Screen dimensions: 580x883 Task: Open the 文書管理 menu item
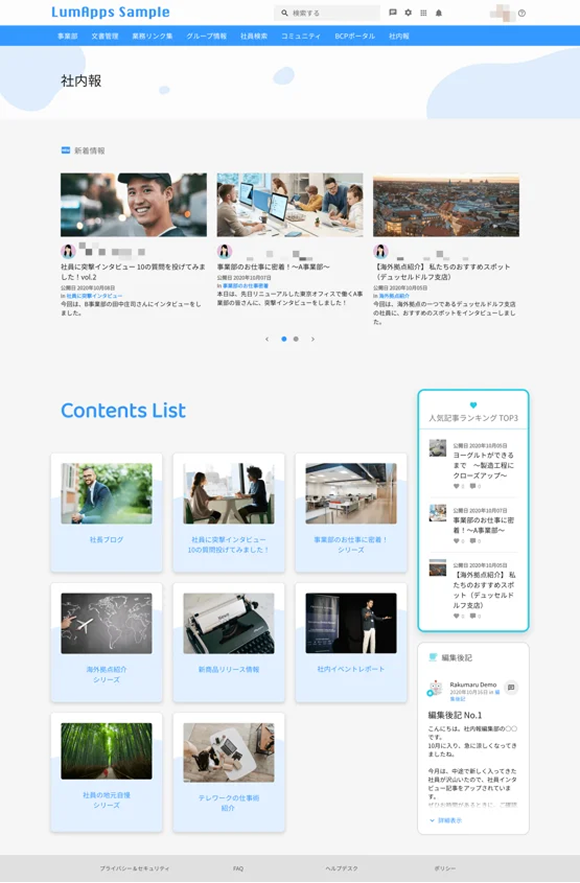pos(105,36)
